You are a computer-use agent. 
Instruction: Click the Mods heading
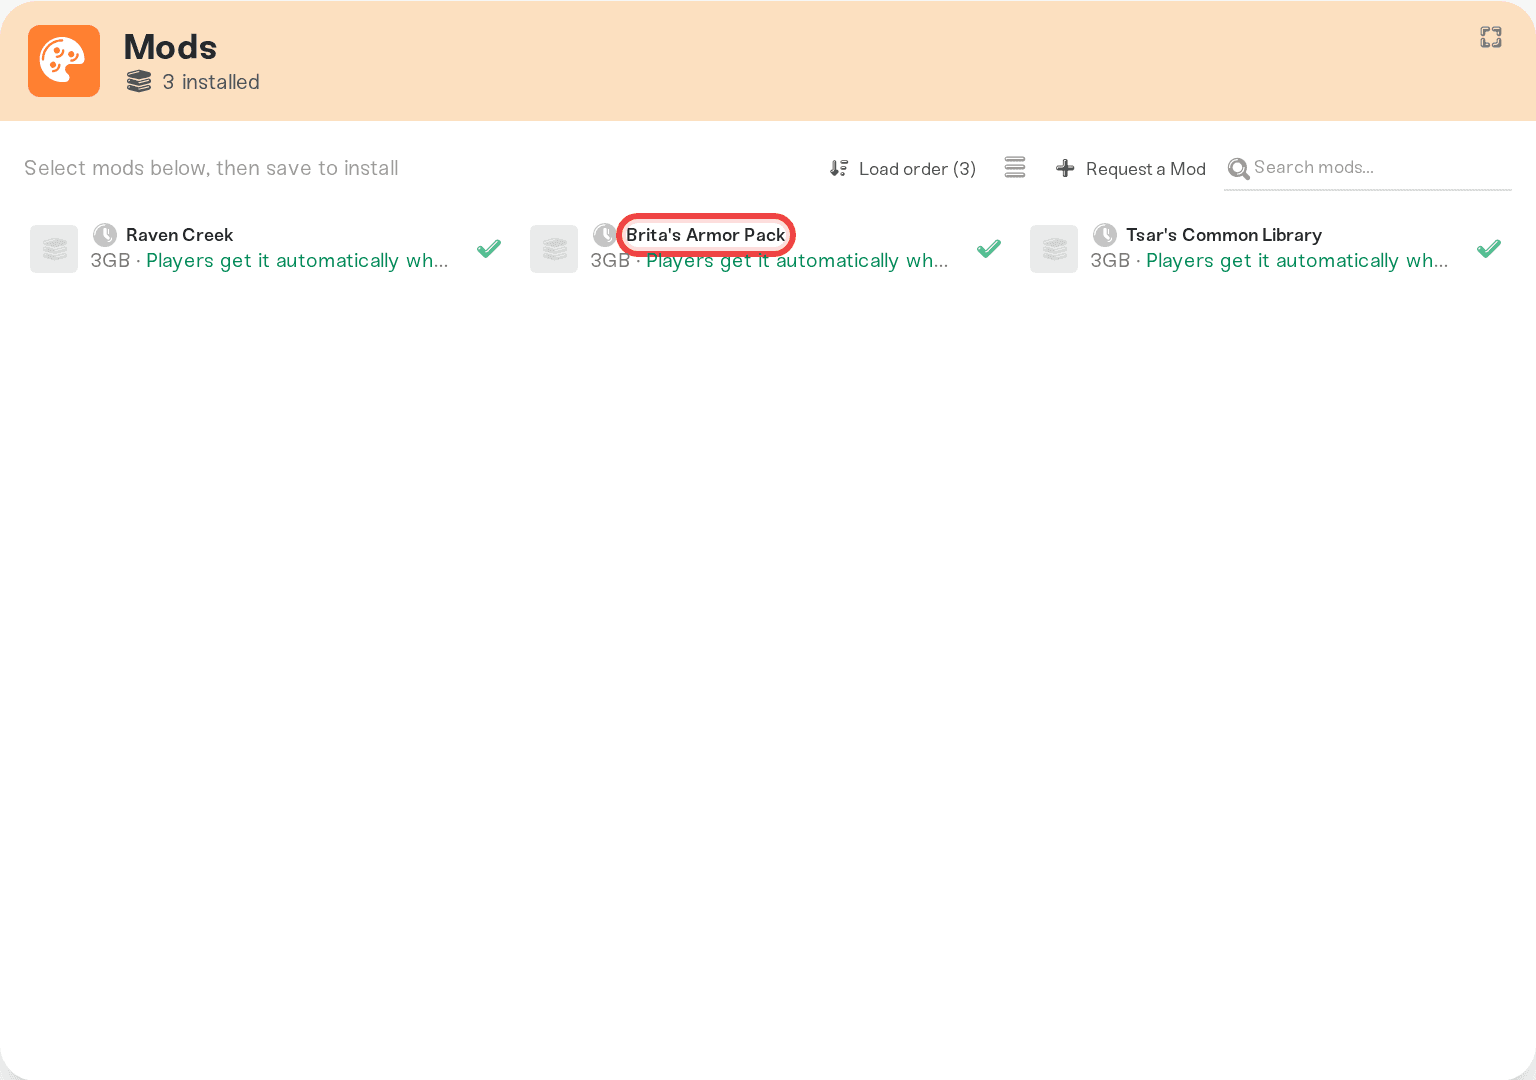pos(170,47)
